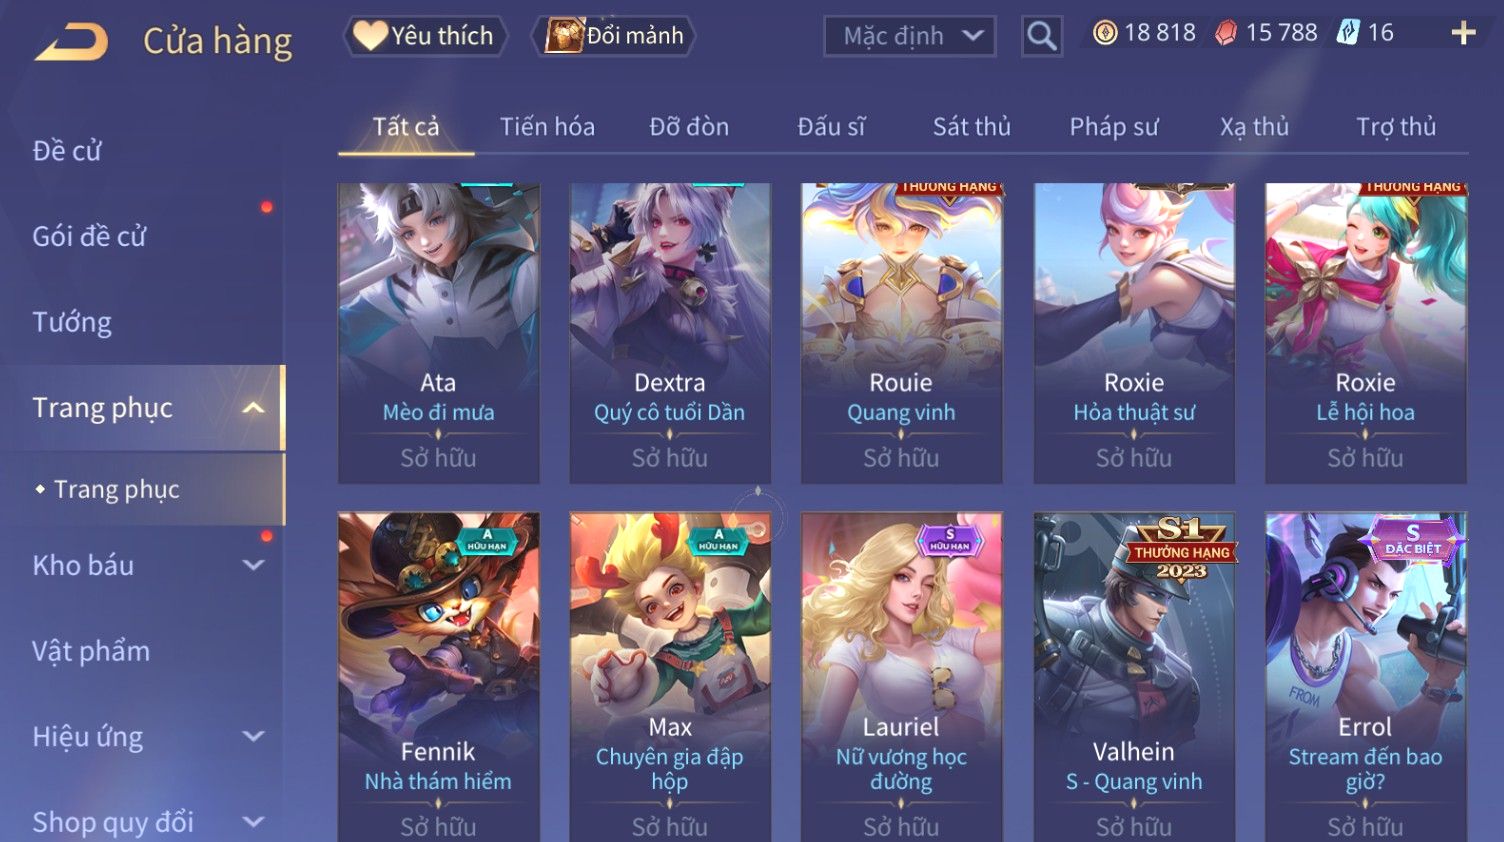Open Gói đề cử in sidebar
1504x842 pixels.
pyautogui.click(x=89, y=236)
